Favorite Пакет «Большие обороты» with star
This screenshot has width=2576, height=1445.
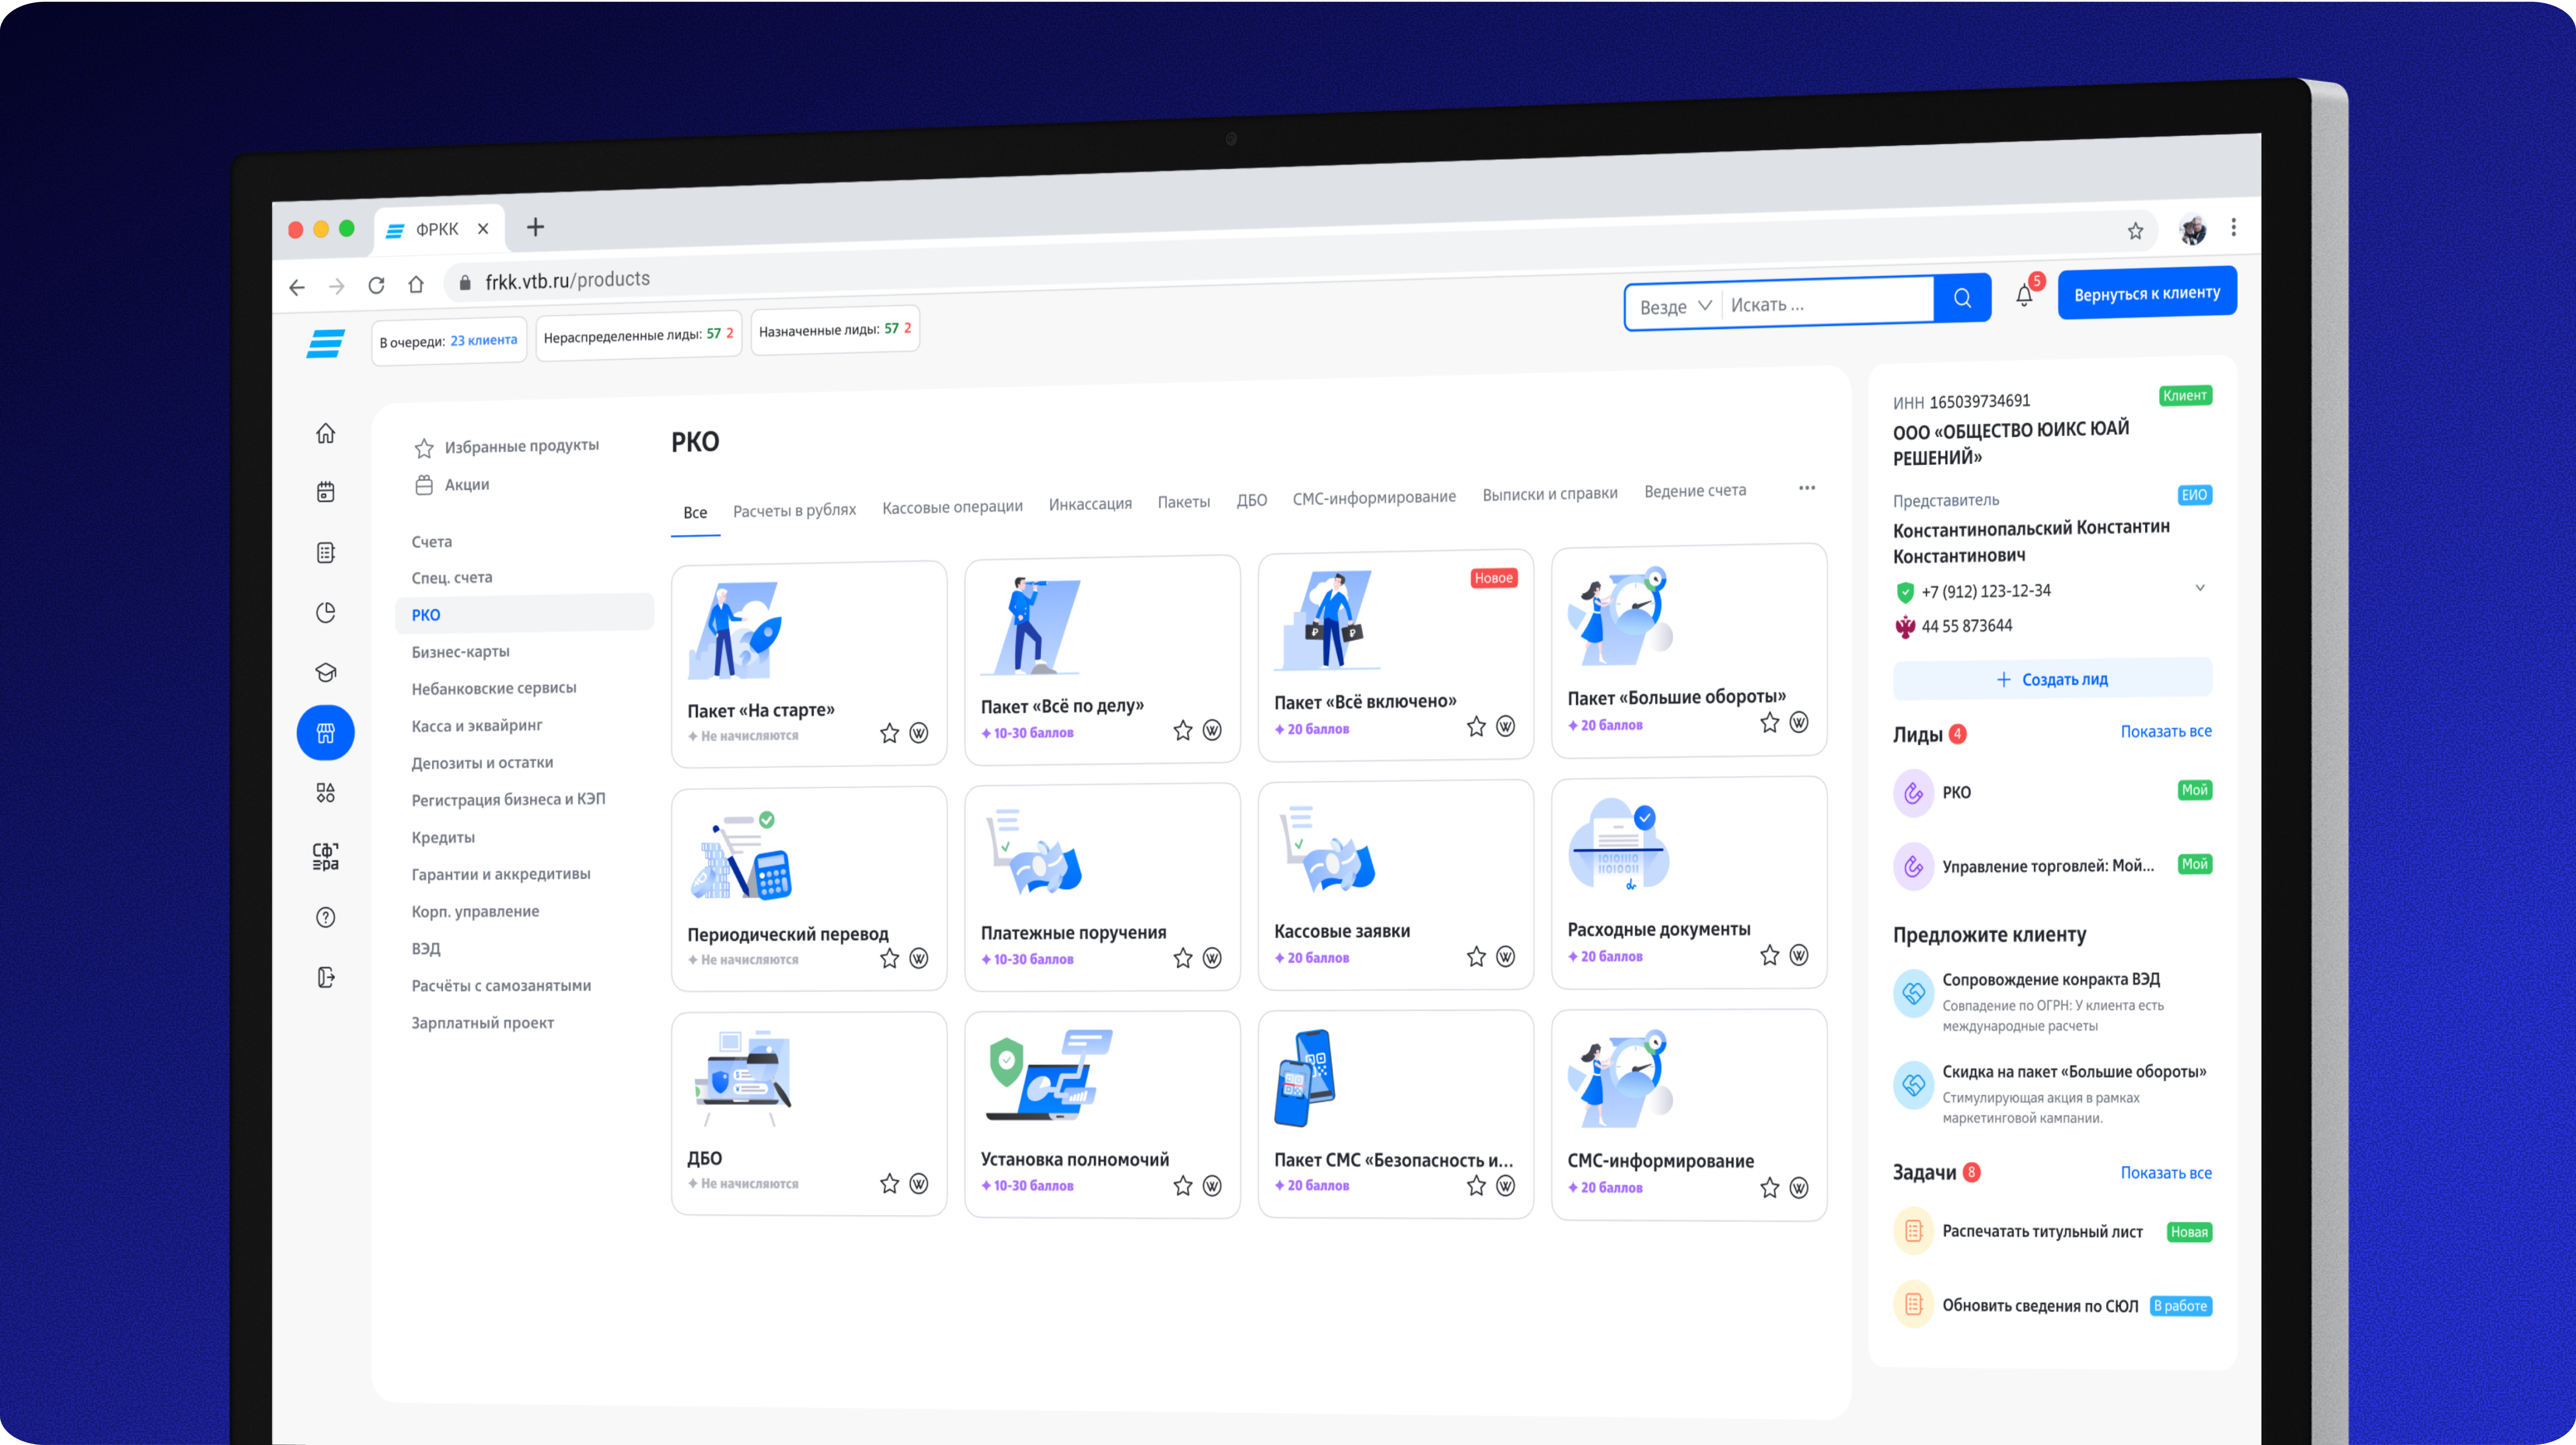tap(1769, 722)
